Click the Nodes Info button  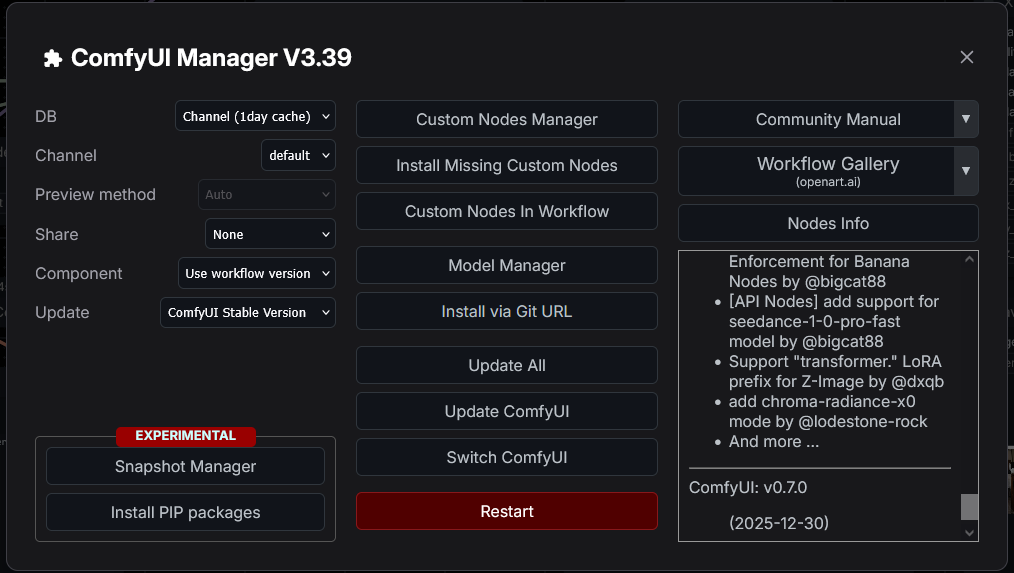coord(828,223)
